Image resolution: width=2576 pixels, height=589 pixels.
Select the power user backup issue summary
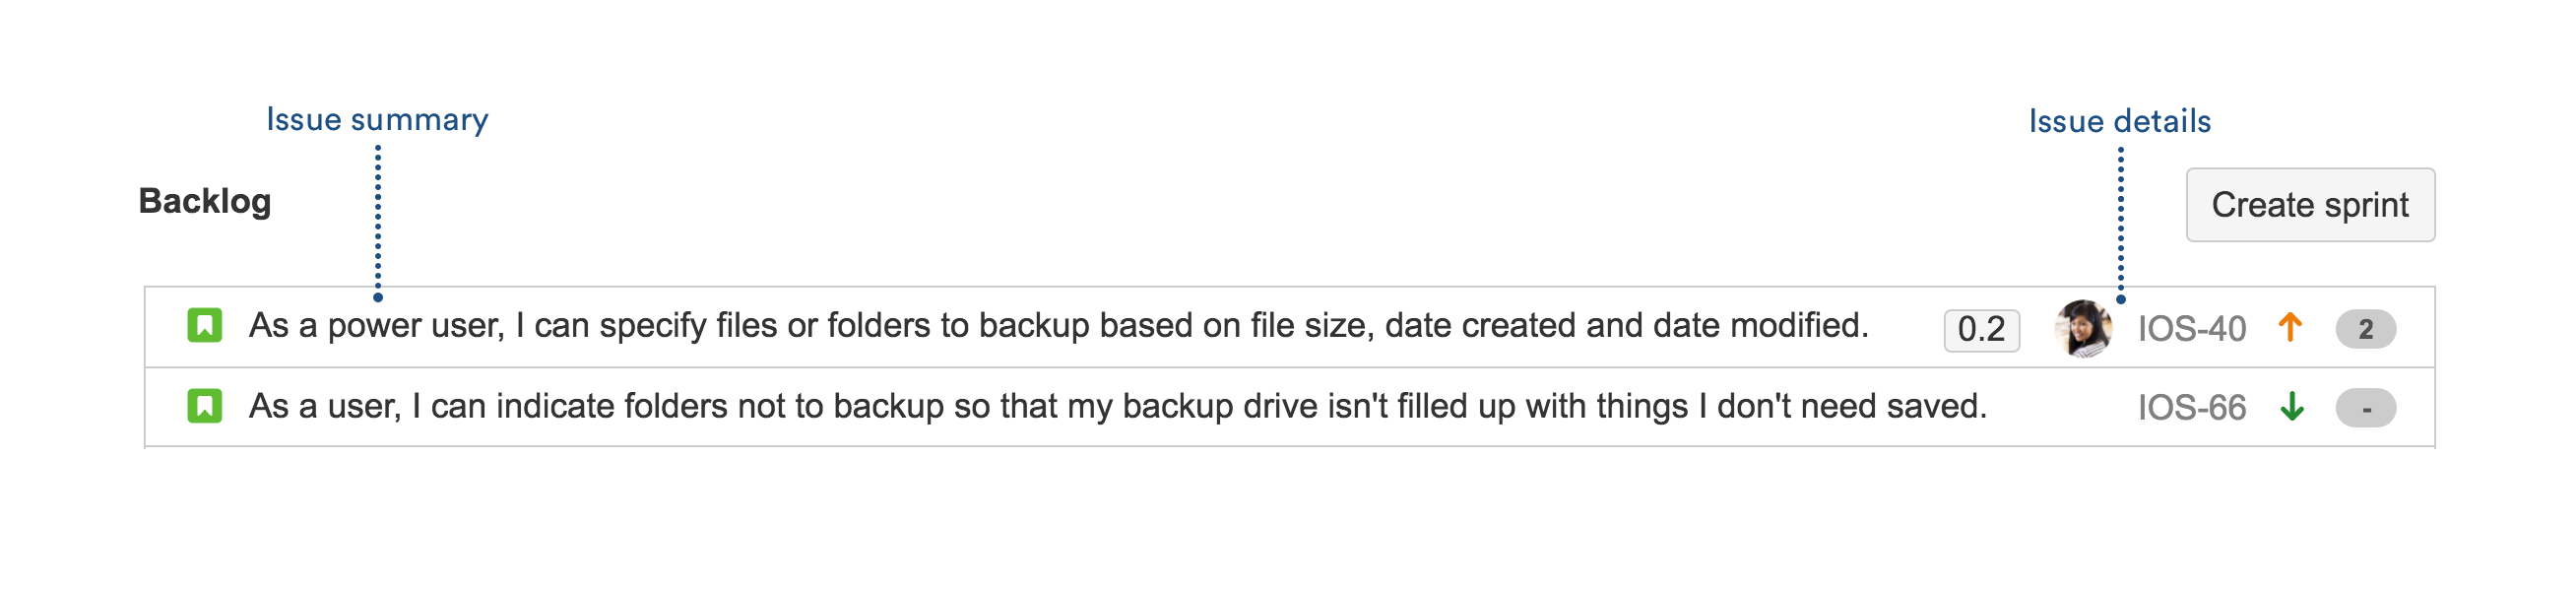(1058, 326)
